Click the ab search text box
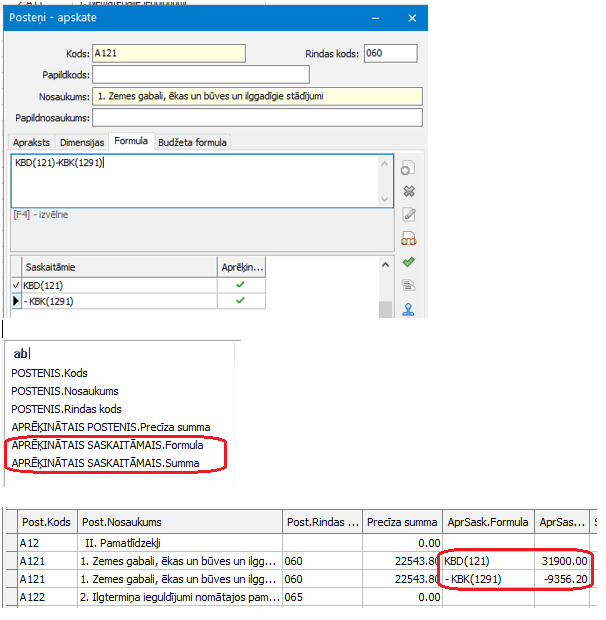 pos(119,353)
